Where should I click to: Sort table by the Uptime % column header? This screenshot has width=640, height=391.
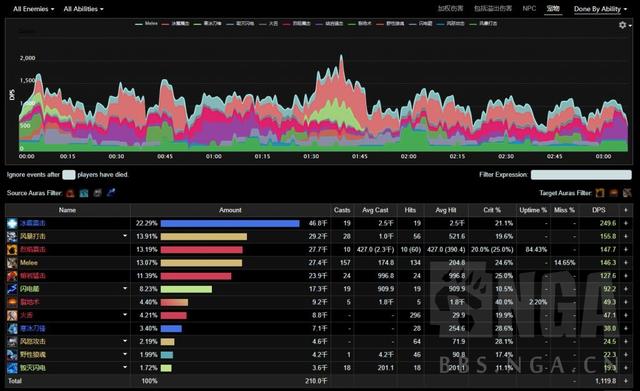click(x=533, y=210)
